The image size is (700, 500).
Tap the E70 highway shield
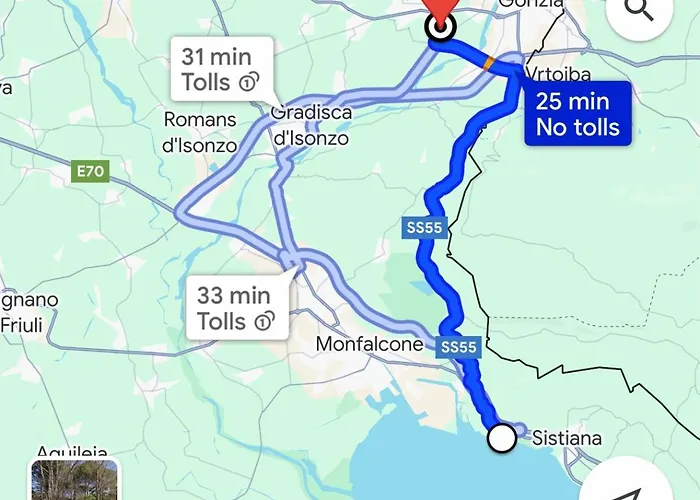pyautogui.click(x=90, y=171)
